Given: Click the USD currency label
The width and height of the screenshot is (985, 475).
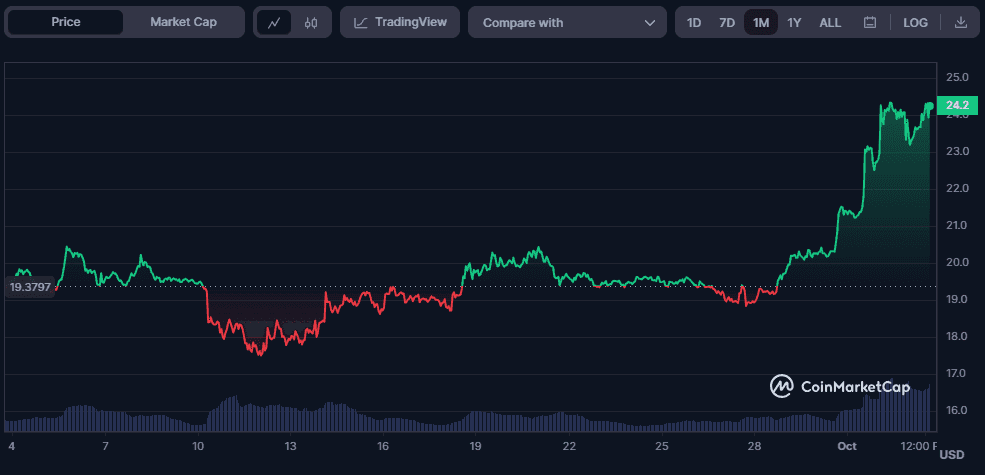Looking at the screenshot, I should (952, 455).
